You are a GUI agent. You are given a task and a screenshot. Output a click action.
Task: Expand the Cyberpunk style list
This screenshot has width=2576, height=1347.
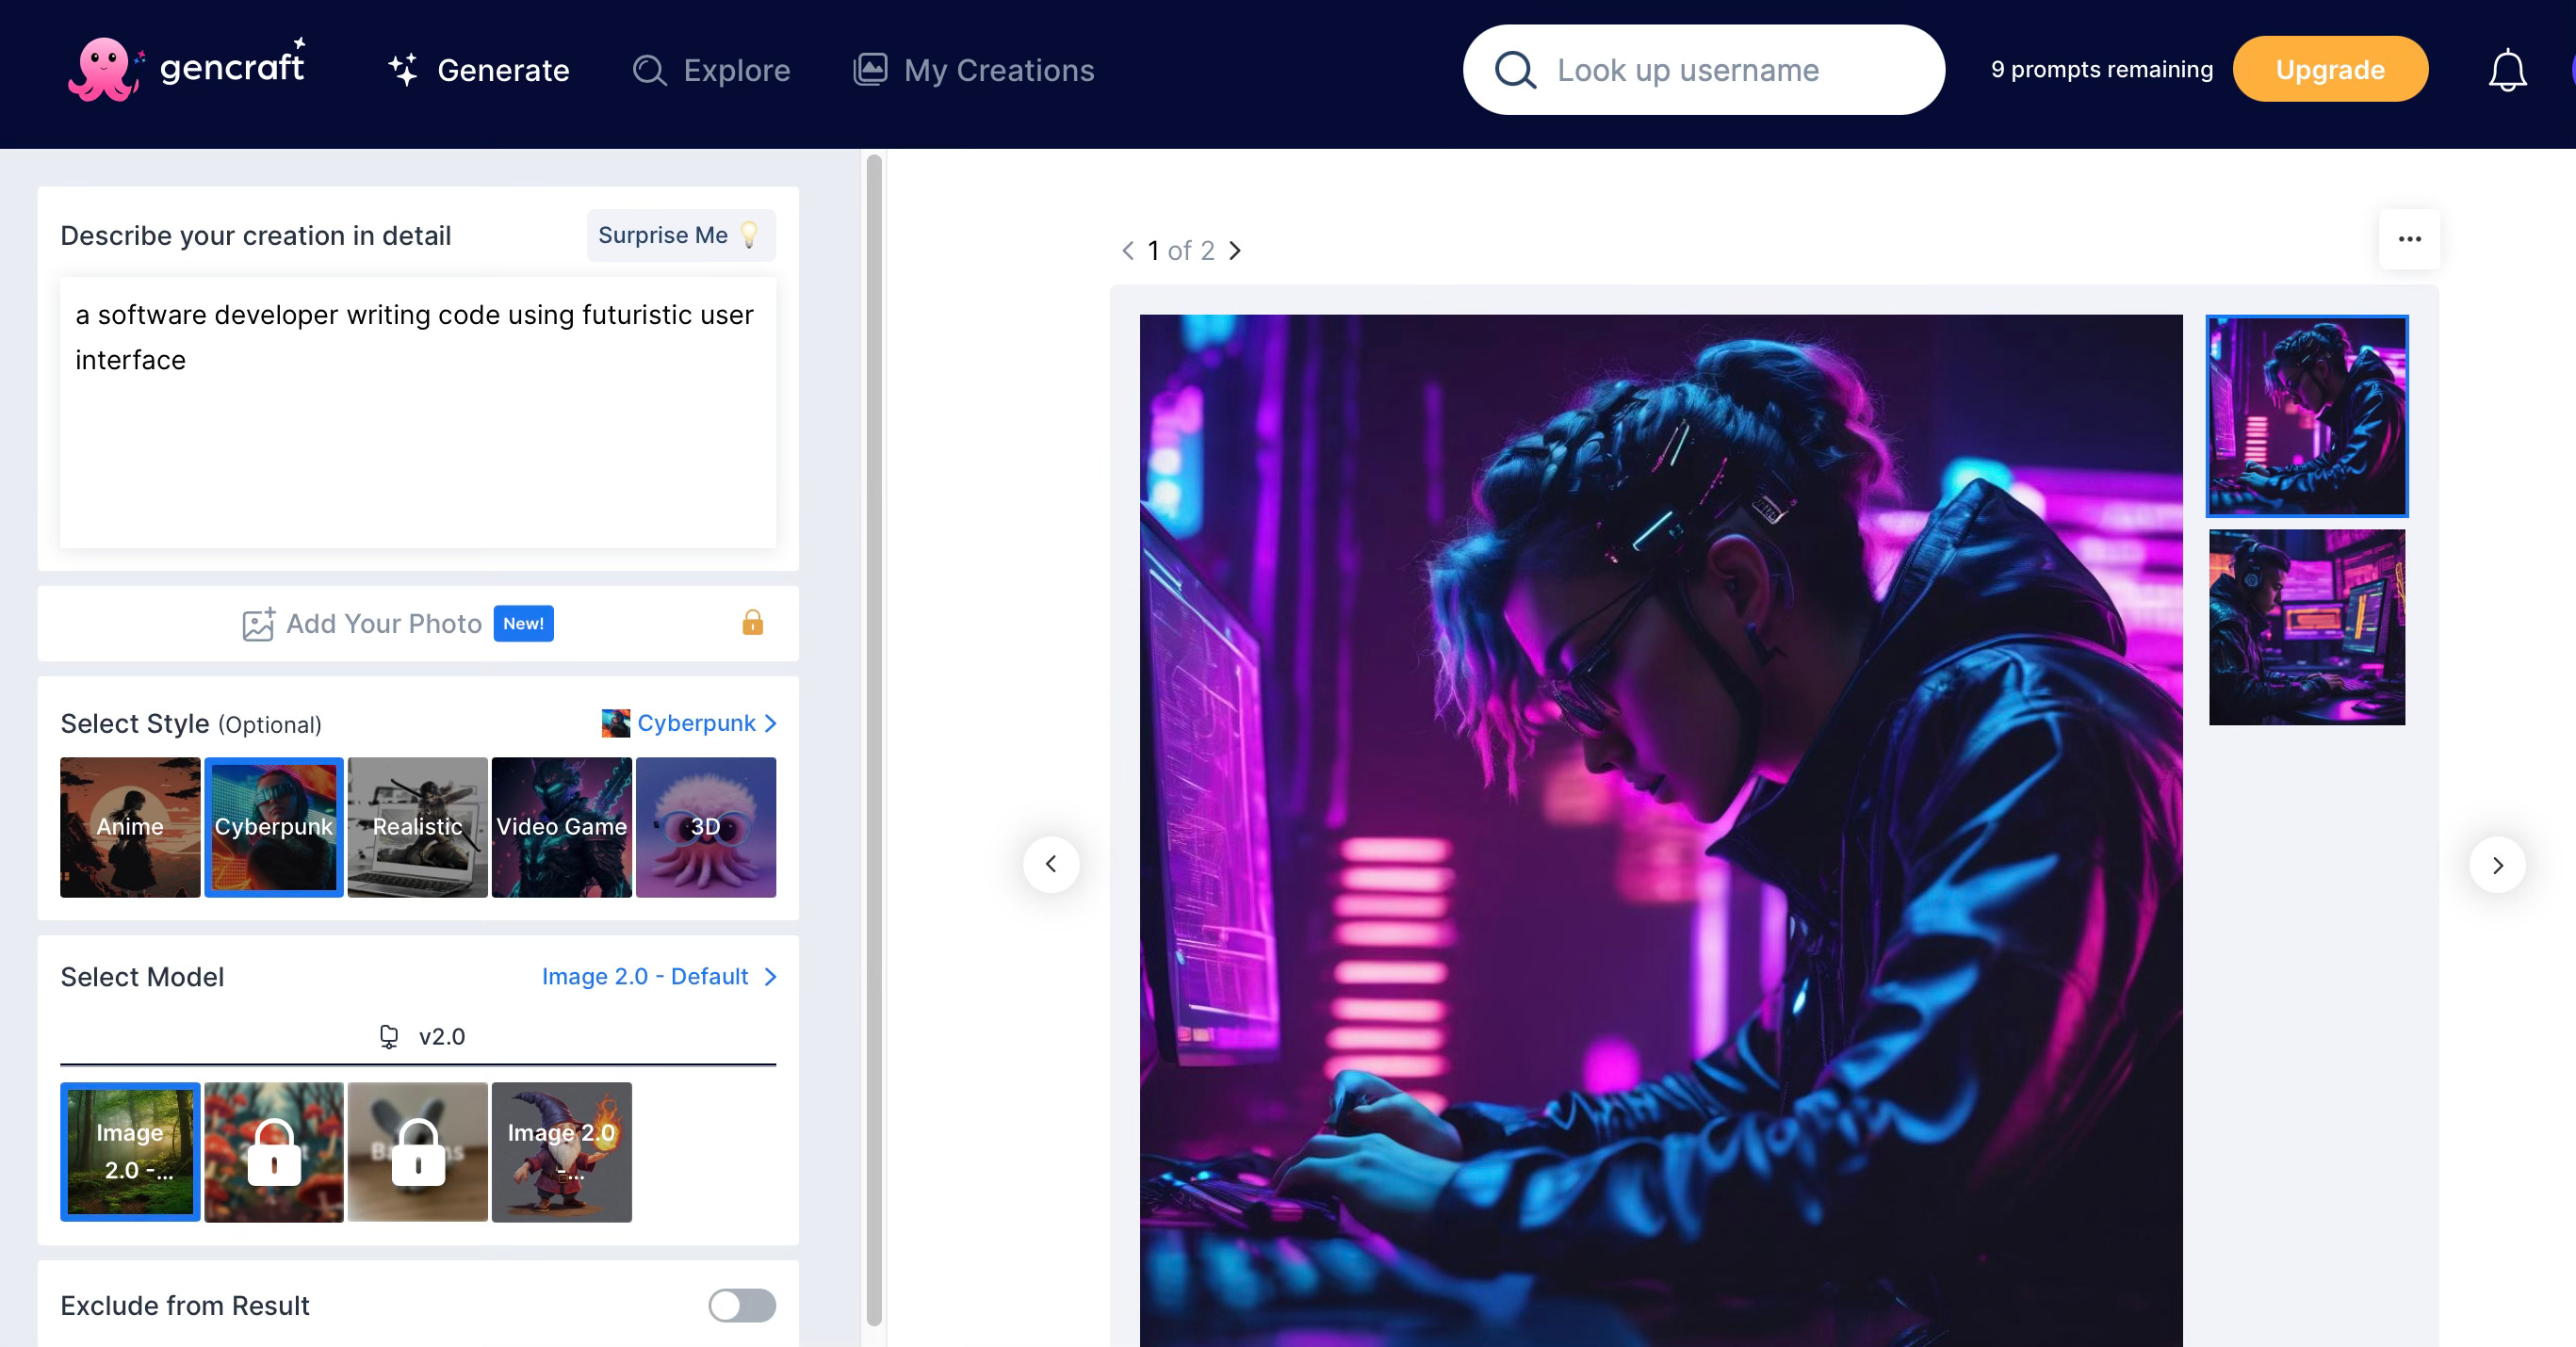click(x=690, y=723)
